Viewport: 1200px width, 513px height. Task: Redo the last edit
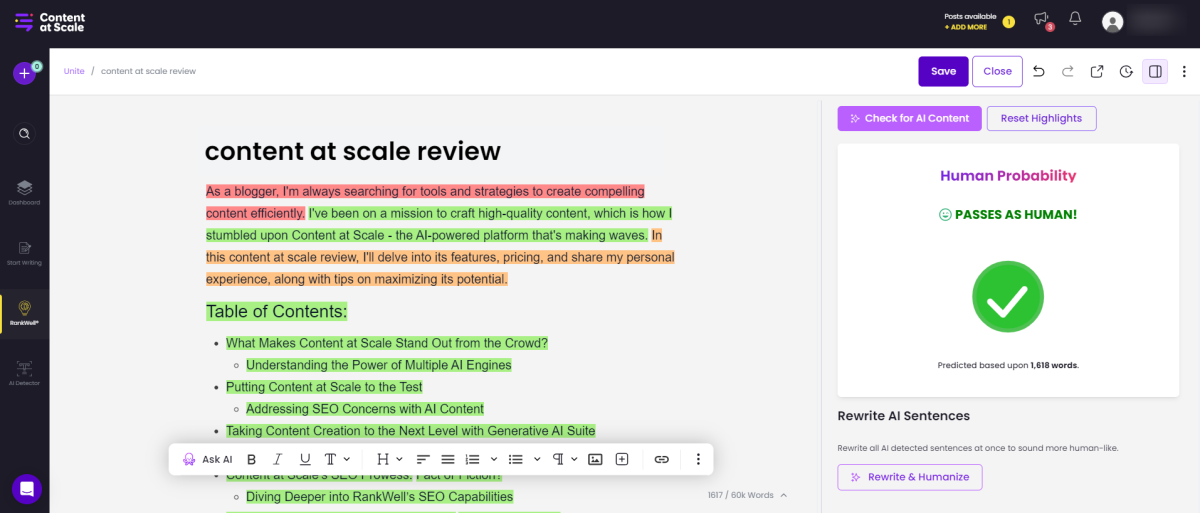pyautogui.click(x=1068, y=71)
